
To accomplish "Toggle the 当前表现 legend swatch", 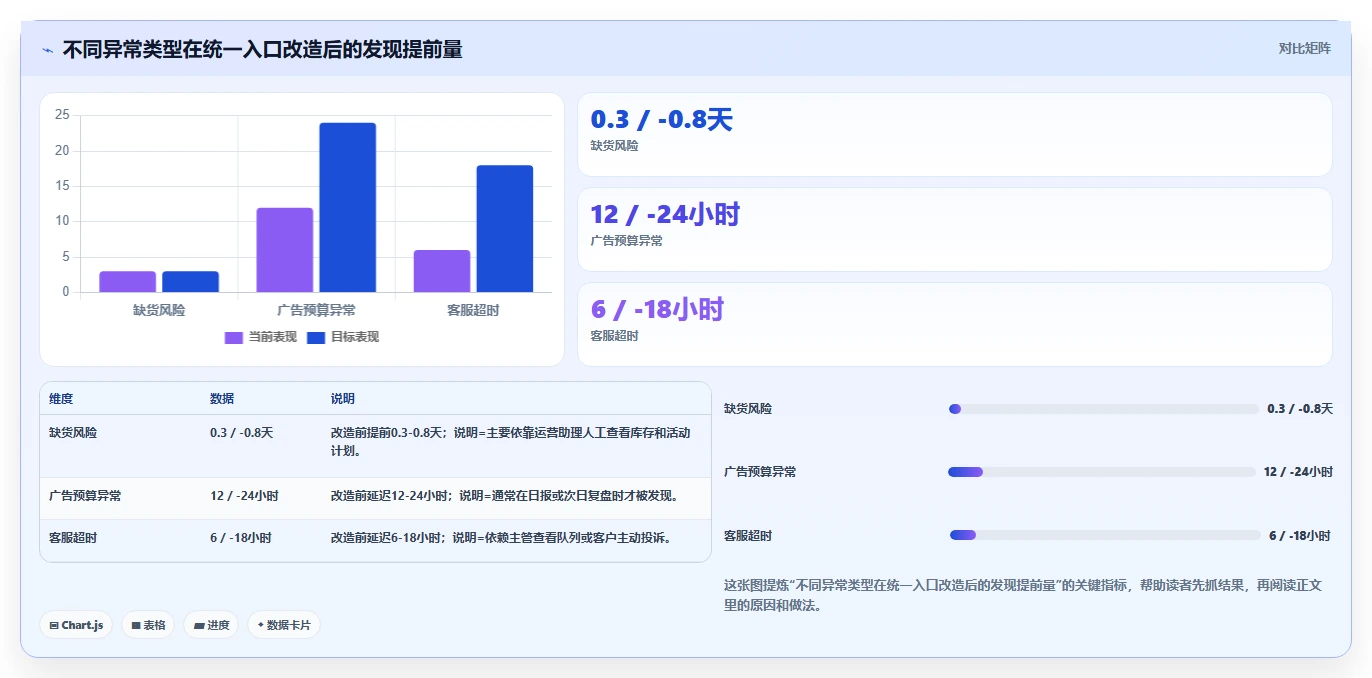I will (234, 337).
